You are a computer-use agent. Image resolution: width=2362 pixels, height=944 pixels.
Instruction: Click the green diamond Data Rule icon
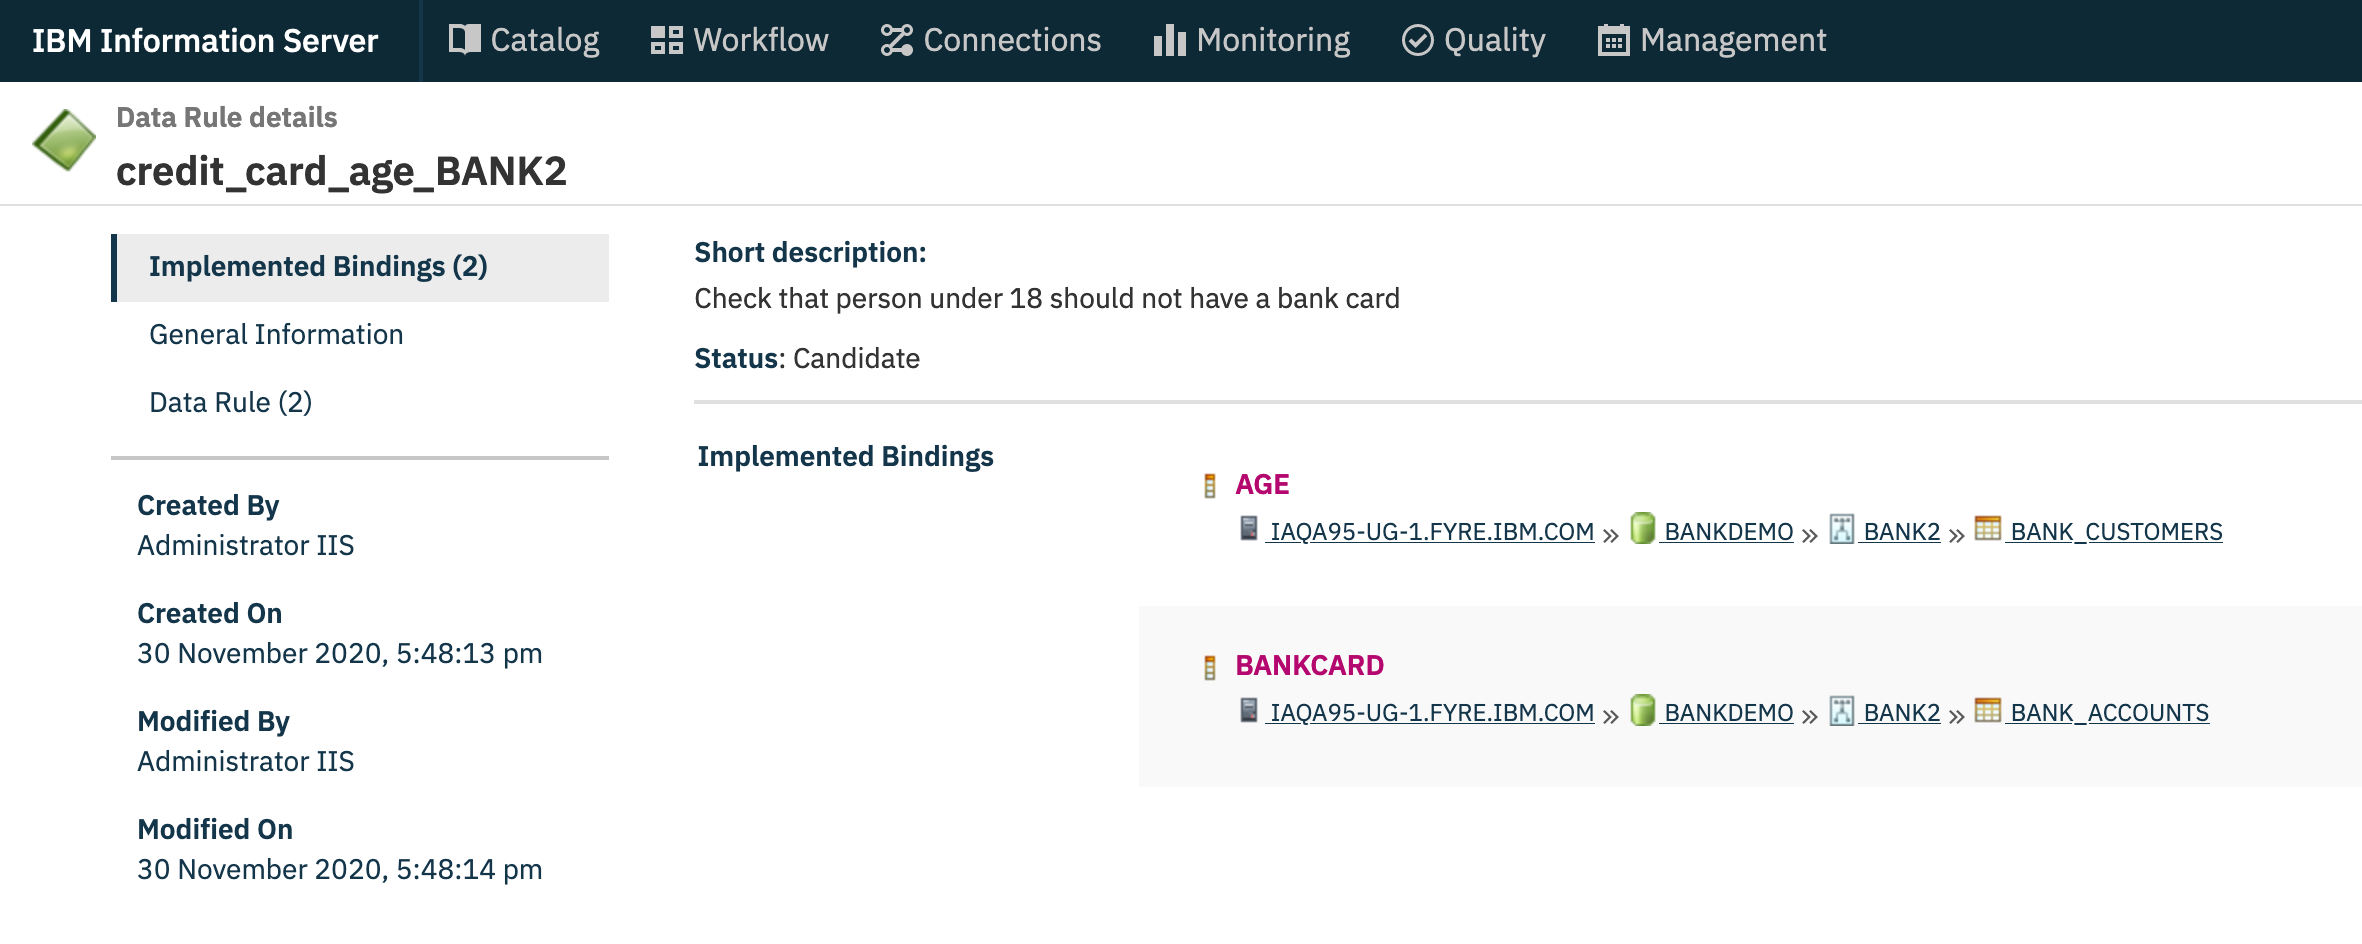click(x=64, y=140)
